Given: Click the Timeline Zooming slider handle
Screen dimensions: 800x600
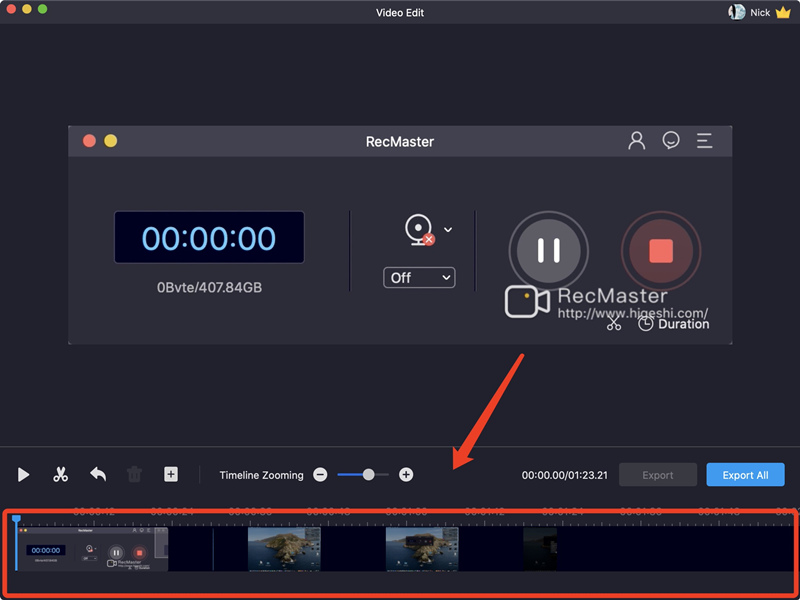Looking at the screenshot, I should (368, 475).
